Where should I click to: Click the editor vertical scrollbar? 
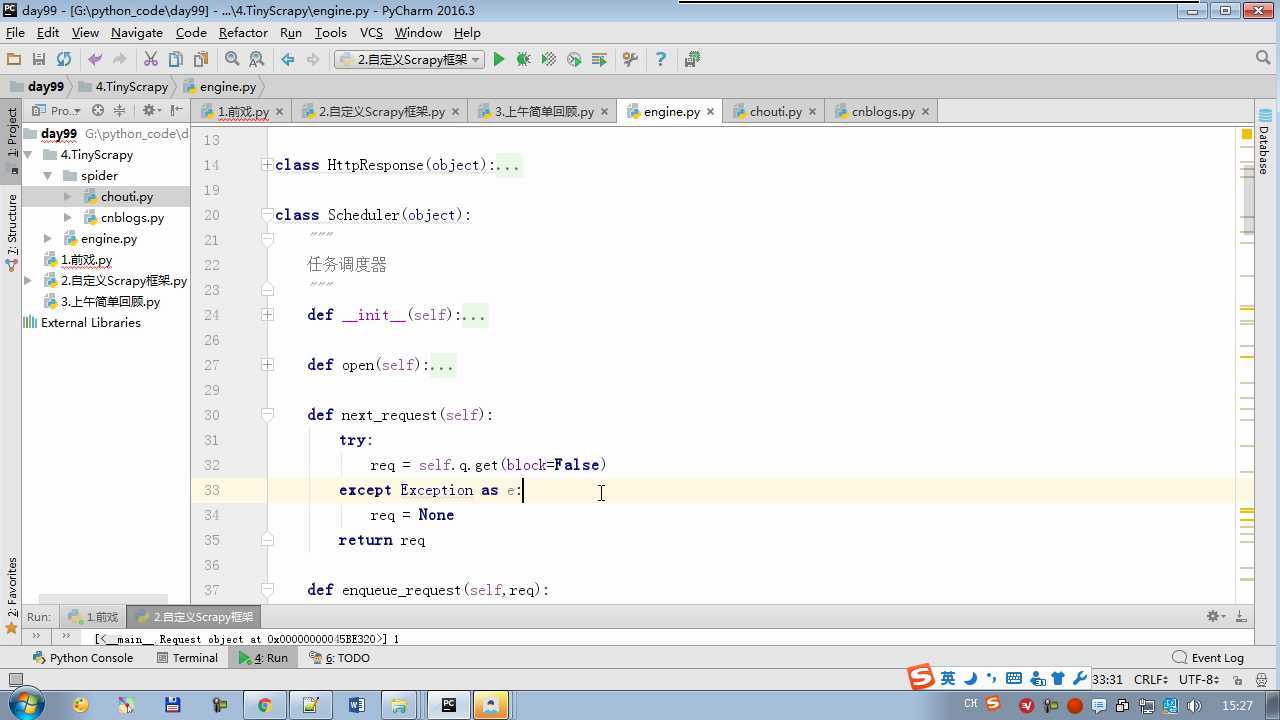[1248, 200]
